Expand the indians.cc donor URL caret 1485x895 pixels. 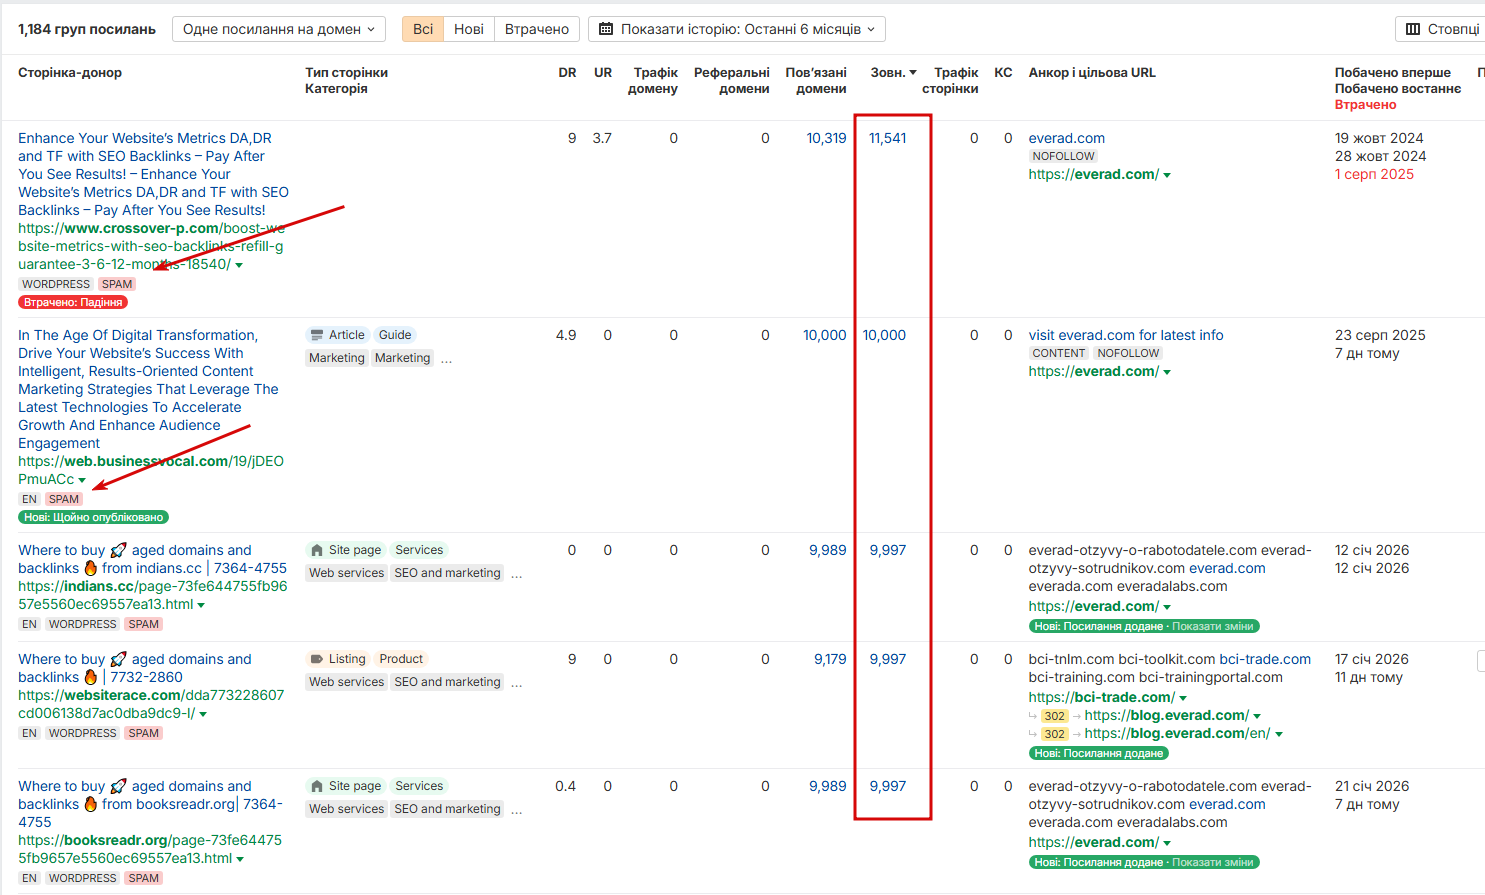[201, 605]
